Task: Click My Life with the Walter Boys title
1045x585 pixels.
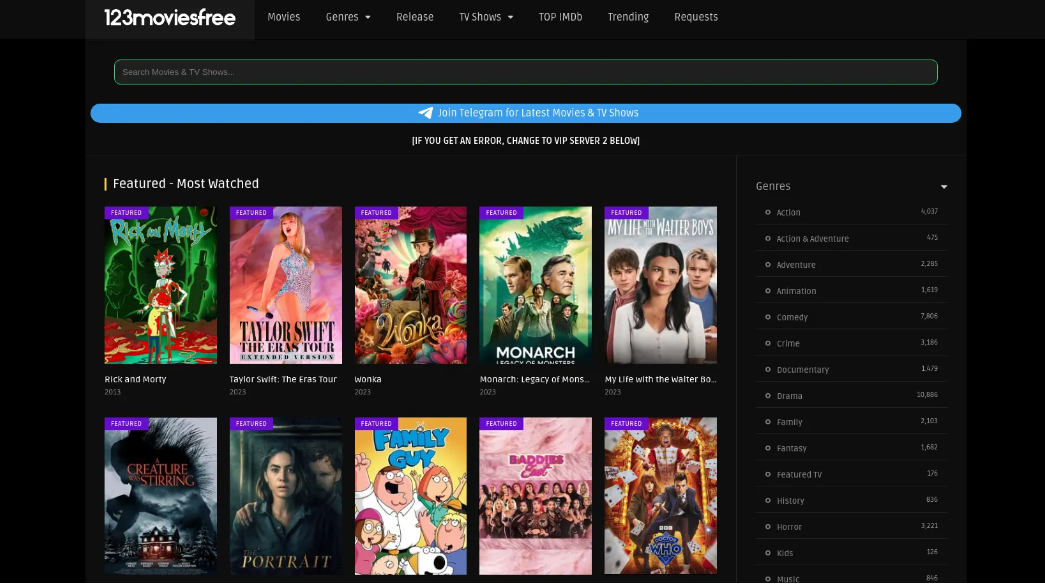Action: 660,379
